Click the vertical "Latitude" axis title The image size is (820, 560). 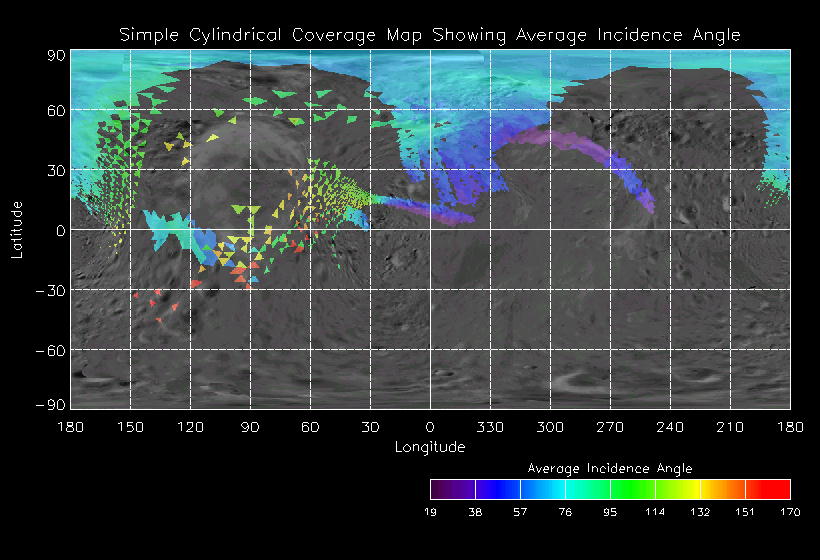tap(17, 230)
